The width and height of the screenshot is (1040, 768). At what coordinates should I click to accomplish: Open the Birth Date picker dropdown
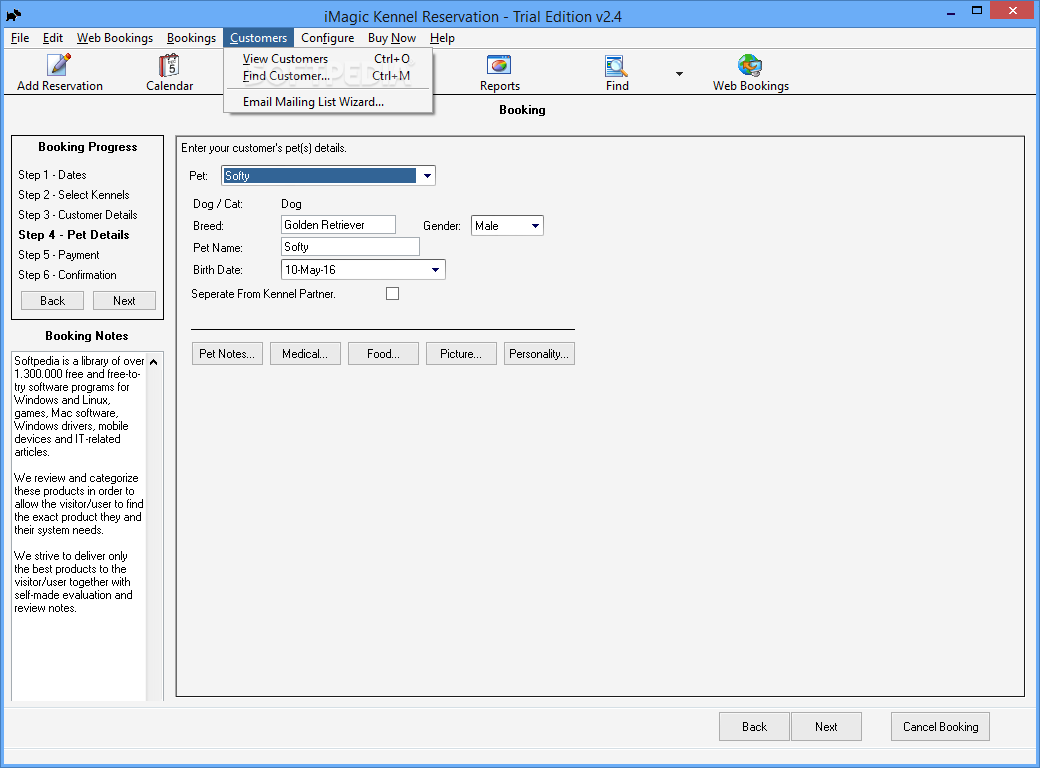coord(435,270)
